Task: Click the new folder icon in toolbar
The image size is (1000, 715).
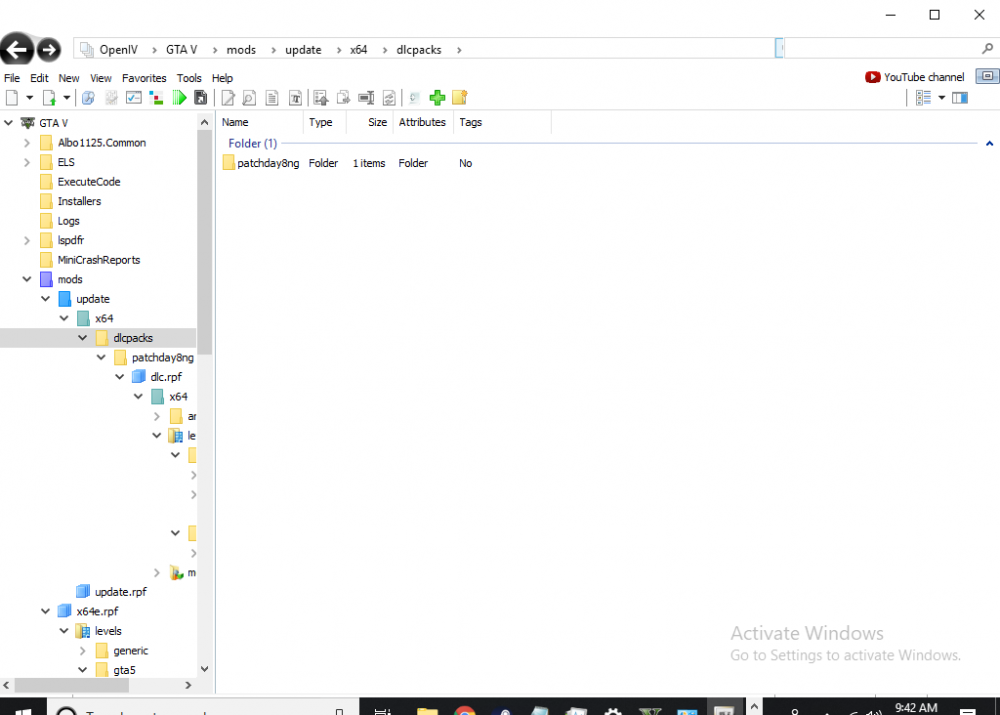Action: [459, 98]
